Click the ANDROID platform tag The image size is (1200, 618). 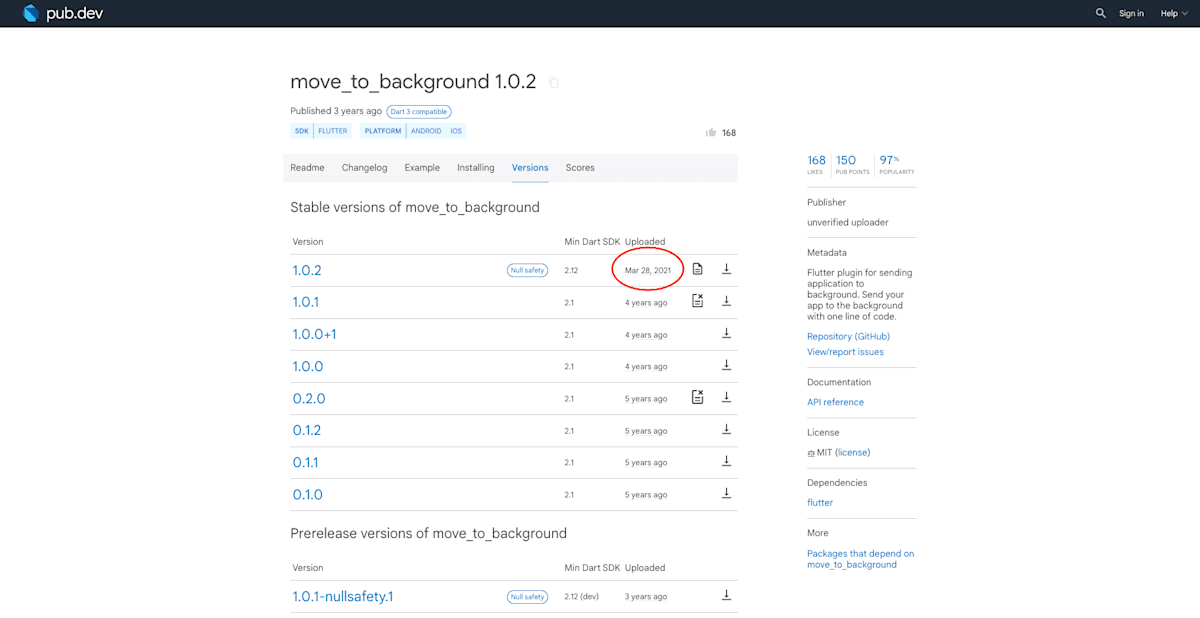click(426, 131)
